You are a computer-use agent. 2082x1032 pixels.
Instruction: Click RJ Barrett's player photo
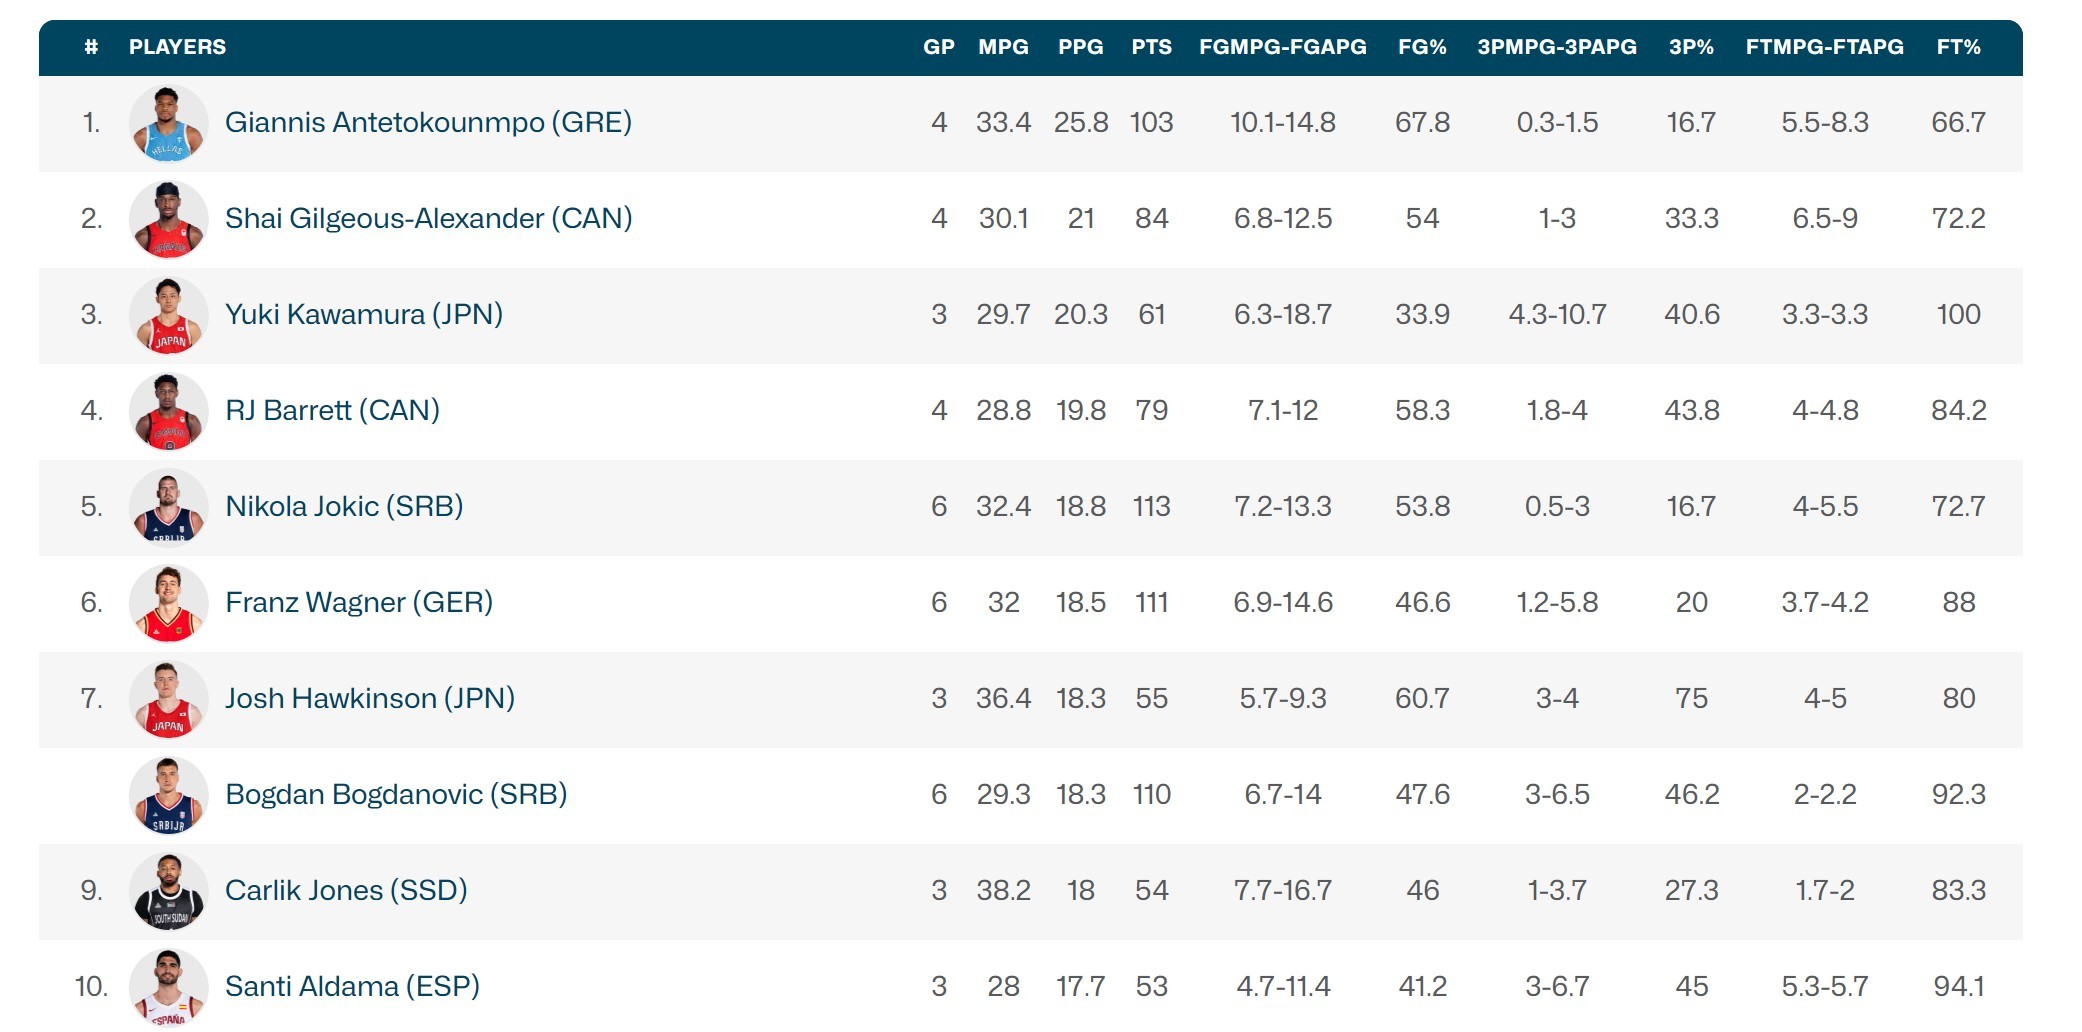pos(168,412)
